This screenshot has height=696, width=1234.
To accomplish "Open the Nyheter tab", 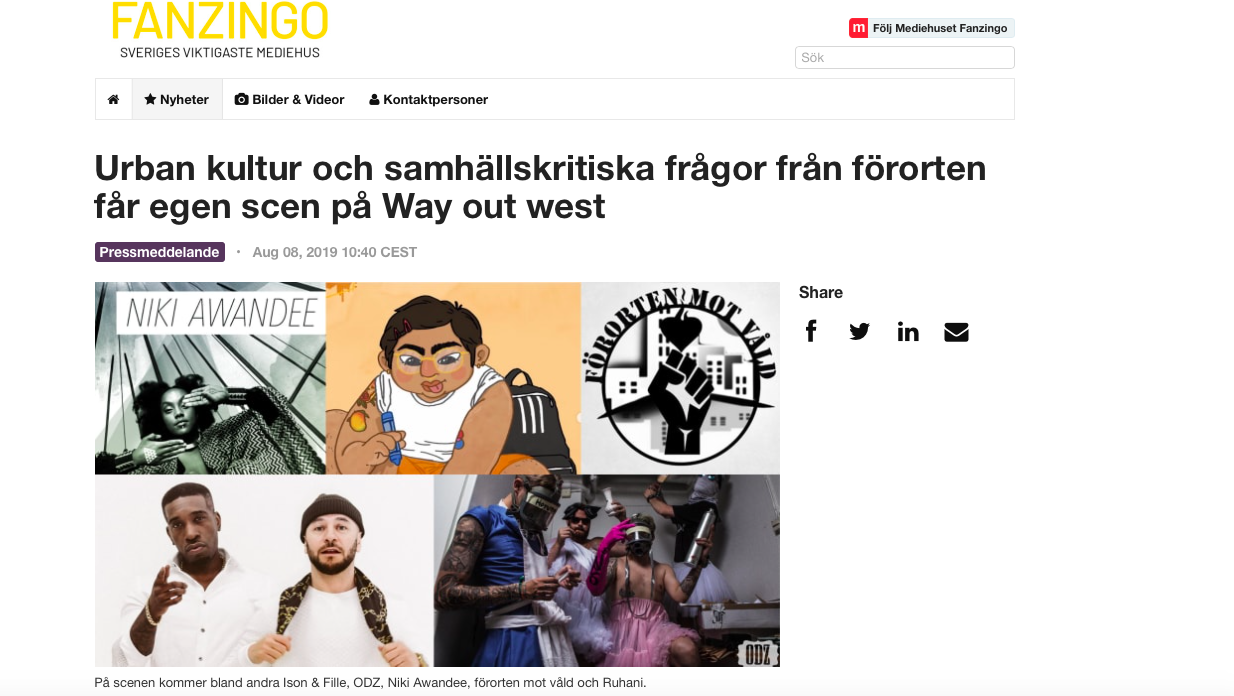I will (177, 99).
